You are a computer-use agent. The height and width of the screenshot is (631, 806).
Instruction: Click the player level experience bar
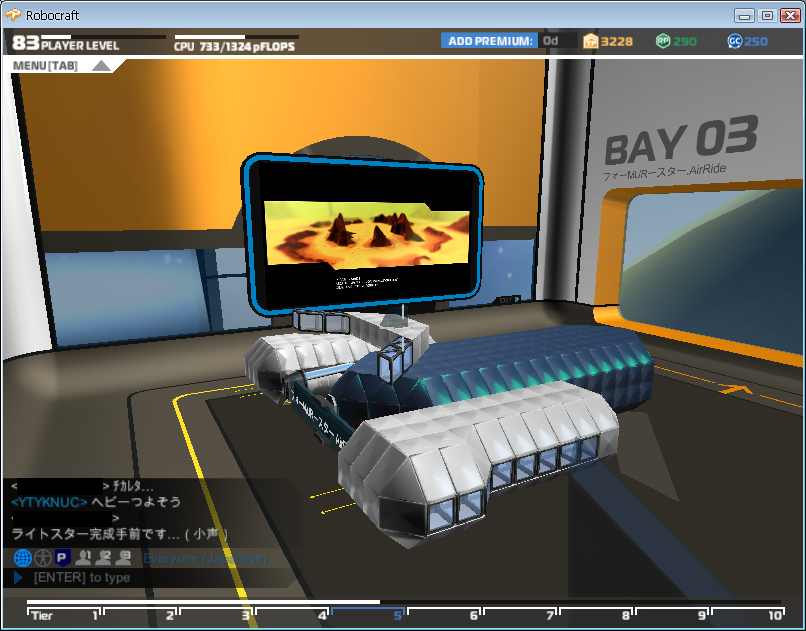(x=103, y=37)
